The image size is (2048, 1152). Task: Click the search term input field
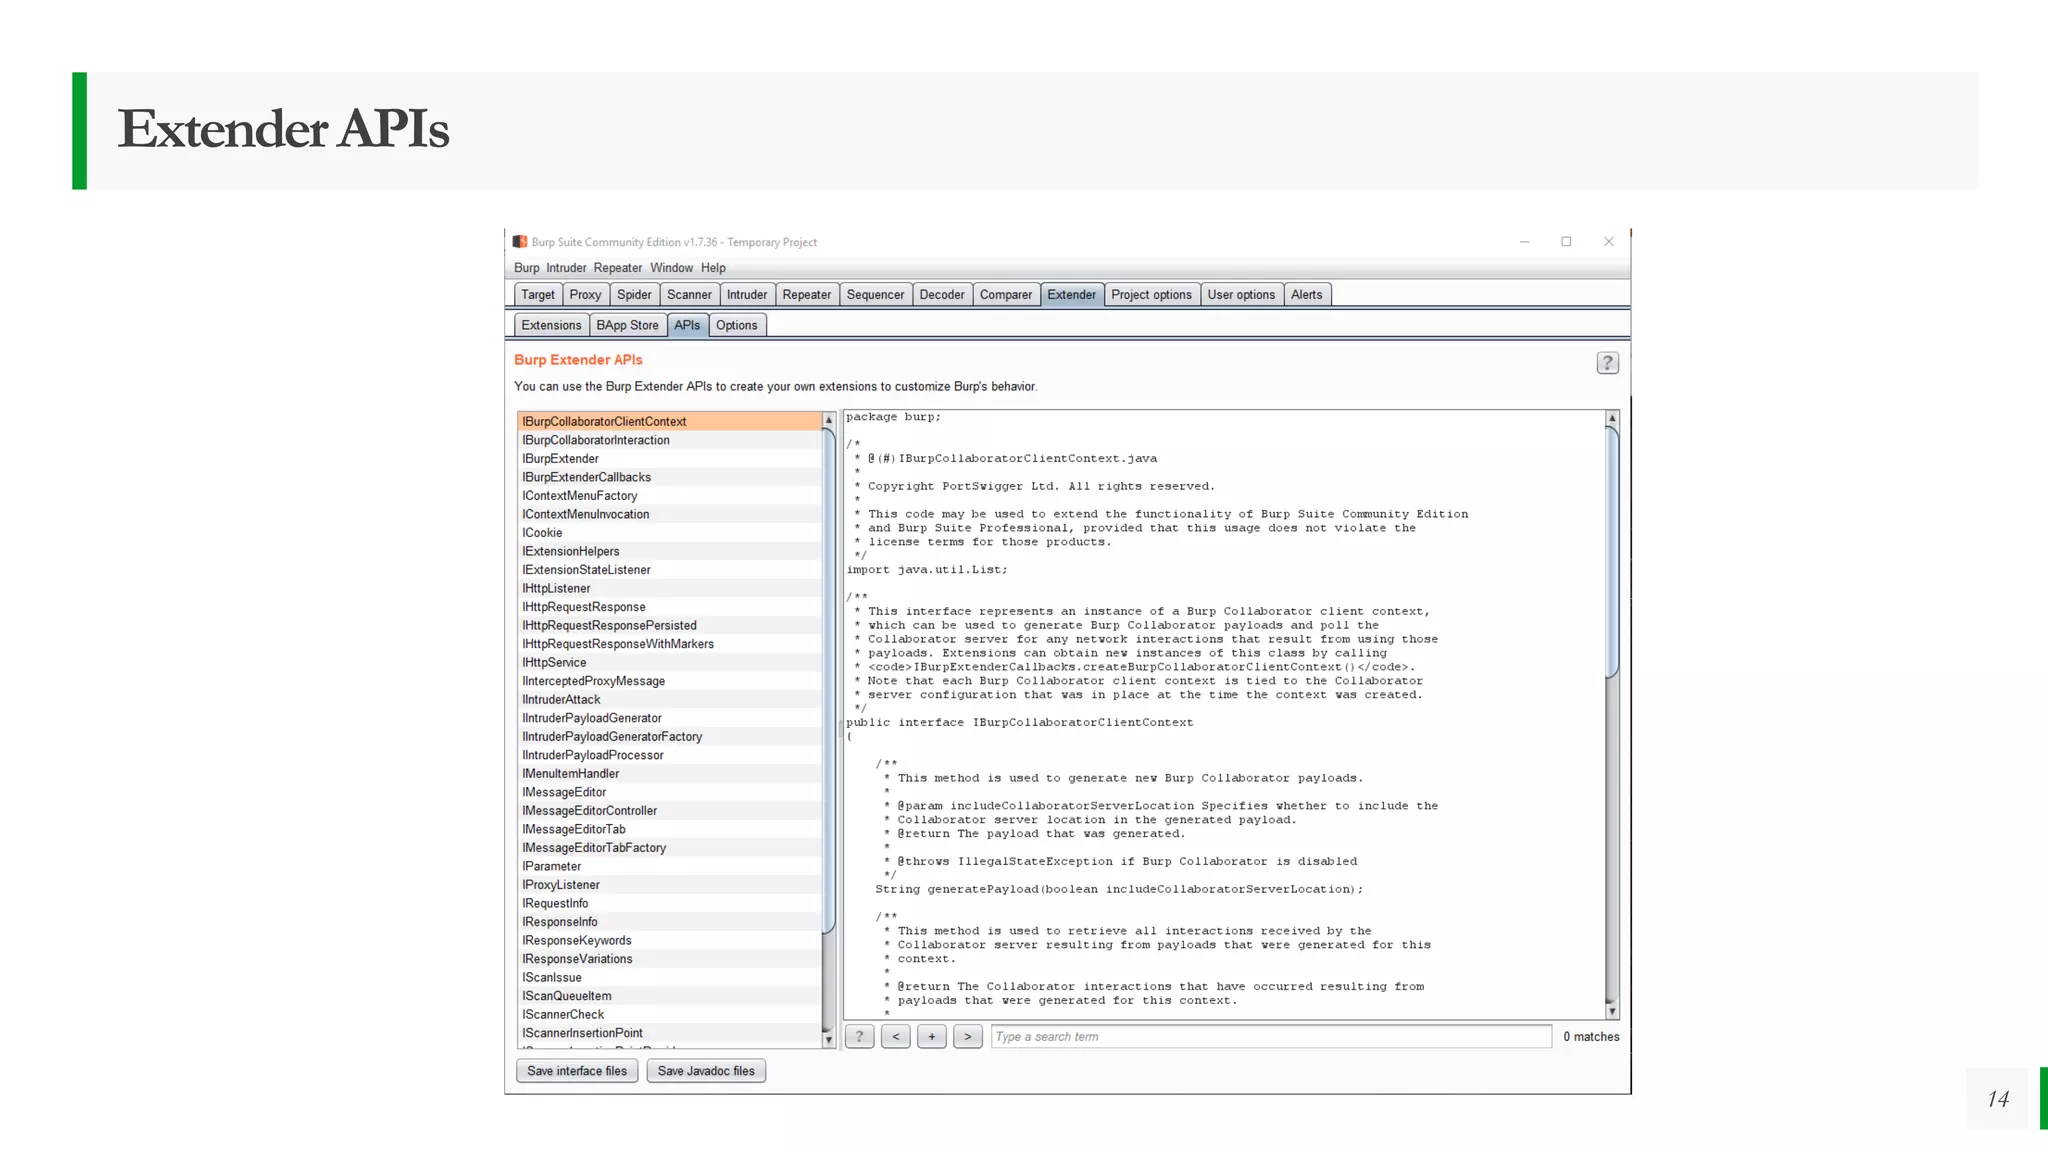pyautogui.click(x=1271, y=1037)
